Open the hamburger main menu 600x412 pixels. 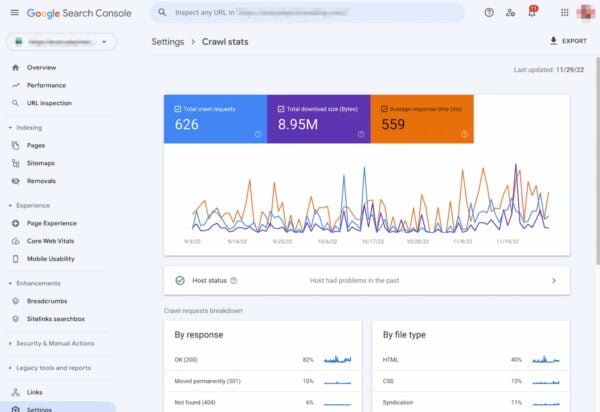coord(14,12)
